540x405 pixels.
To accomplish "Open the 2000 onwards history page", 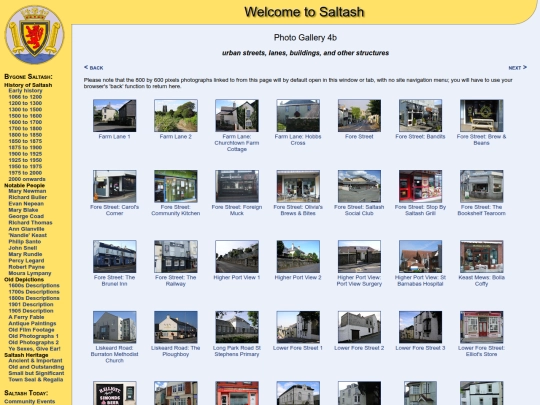I will click(27, 179).
